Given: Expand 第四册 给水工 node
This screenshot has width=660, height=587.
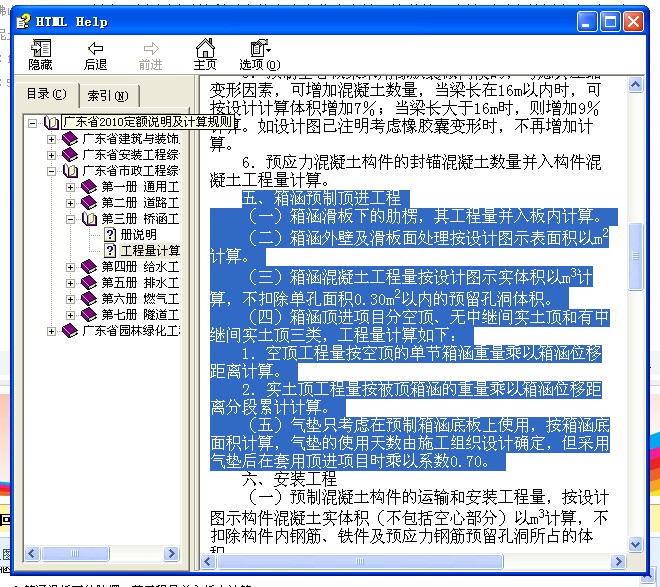Looking at the screenshot, I should (70, 267).
